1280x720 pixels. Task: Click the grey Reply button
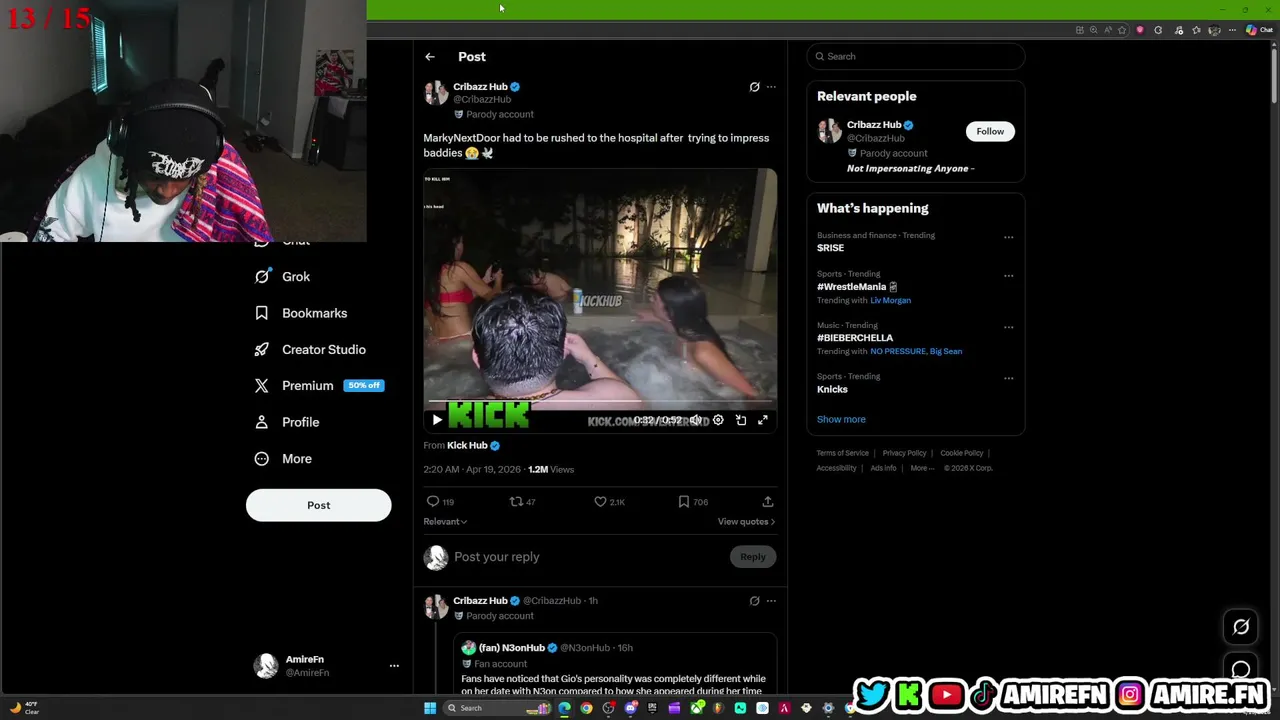752,557
